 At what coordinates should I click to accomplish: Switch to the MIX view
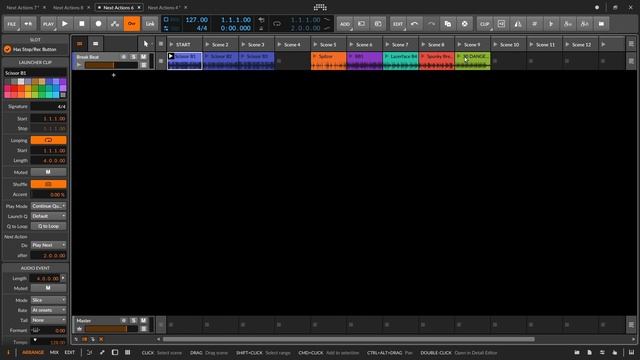click(x=54, y=352)
